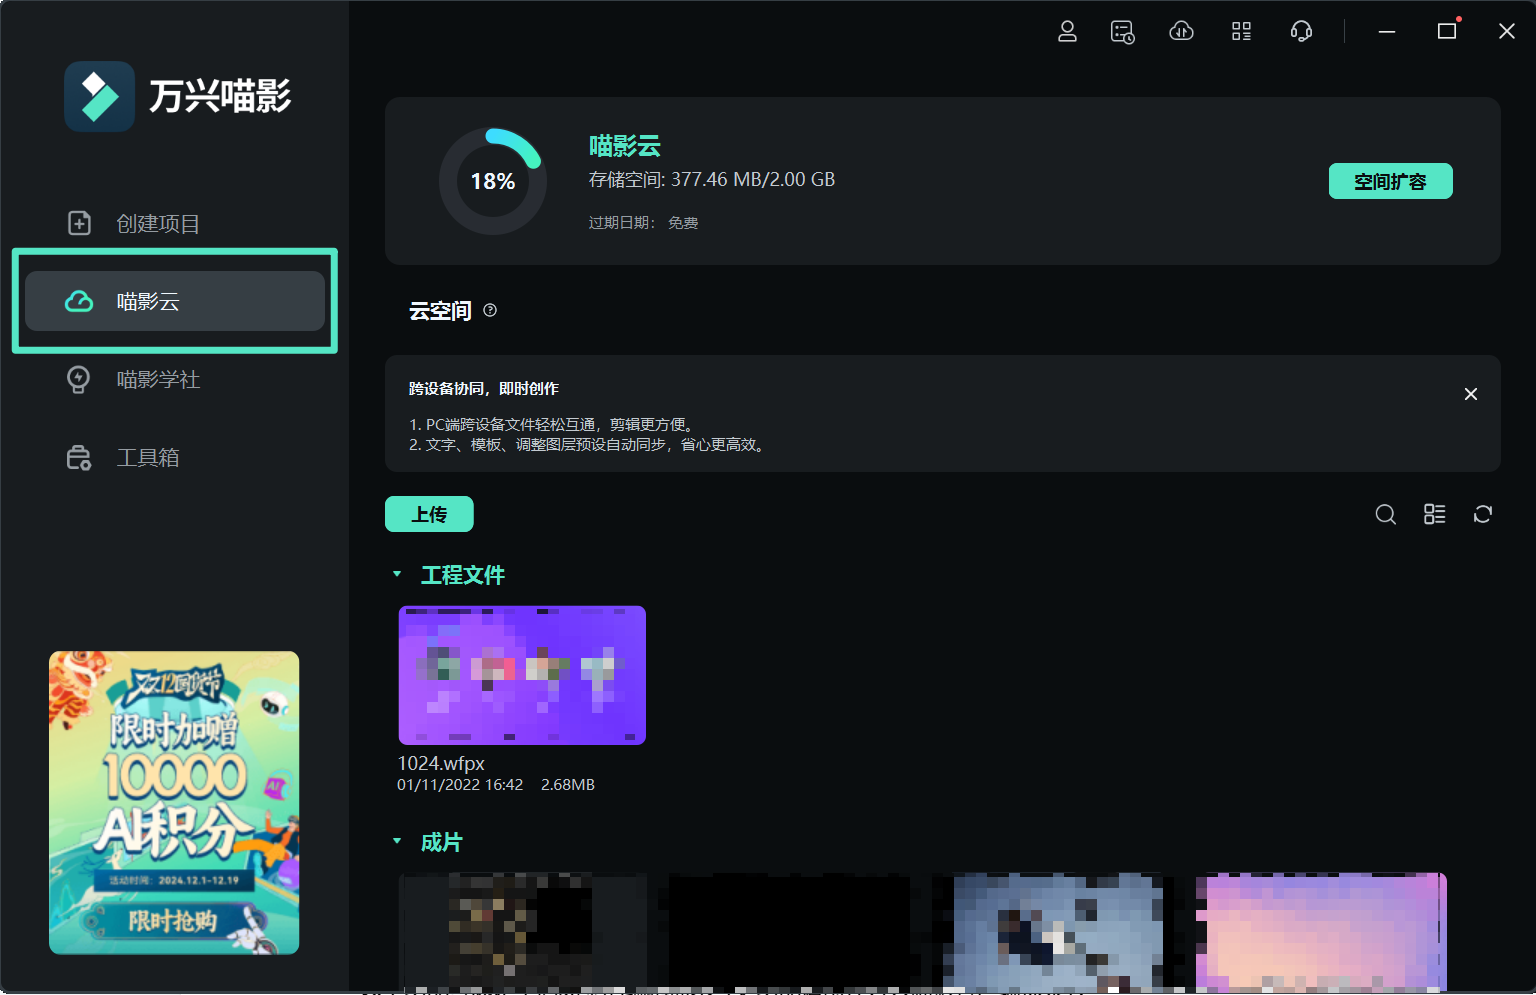Click the 18% storage progress ring
Image resolution: width=1536 pixels, height=995 pixels.
click(x=493, y=181)
